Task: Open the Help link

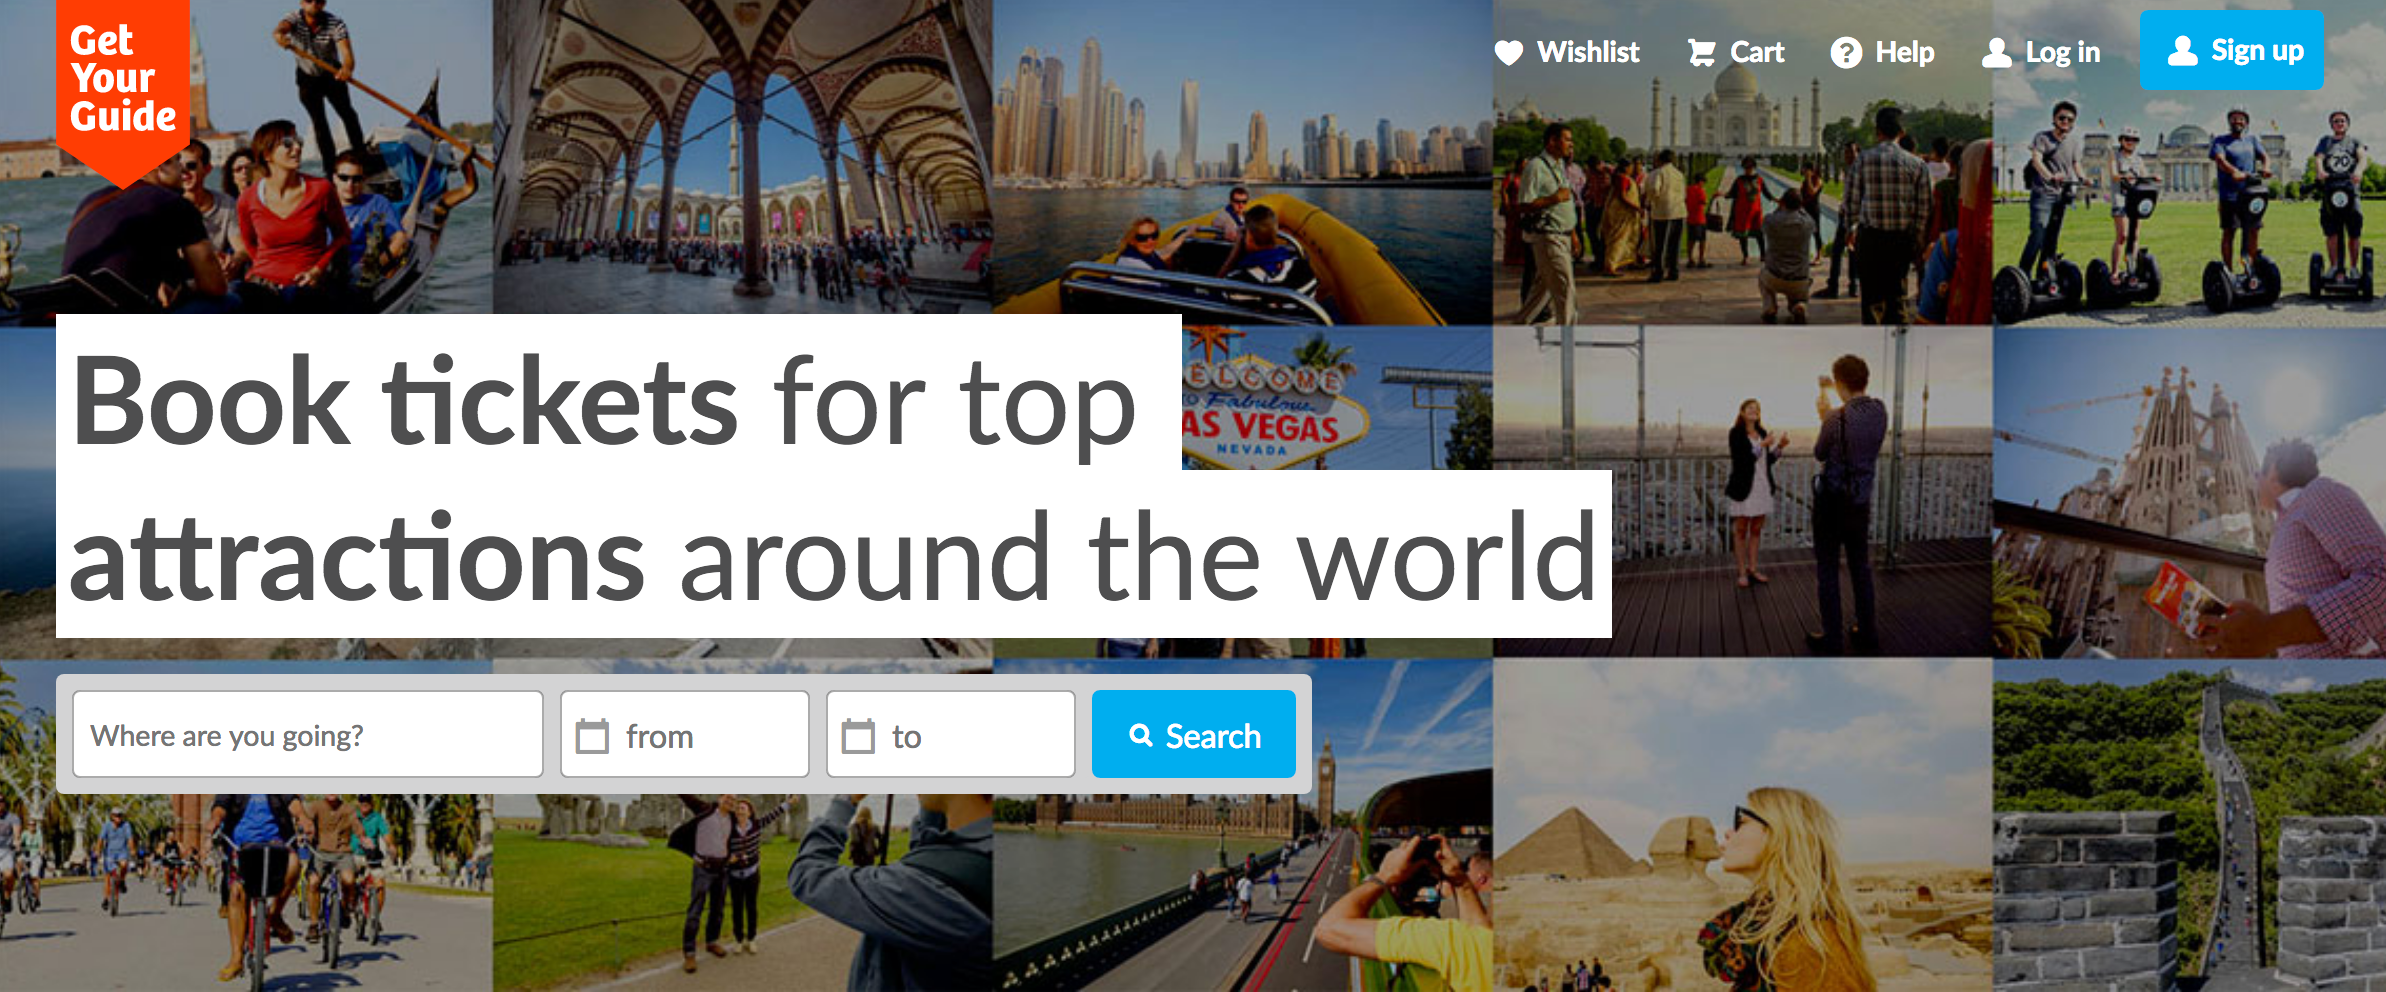Action: (x=1883, y=52)
